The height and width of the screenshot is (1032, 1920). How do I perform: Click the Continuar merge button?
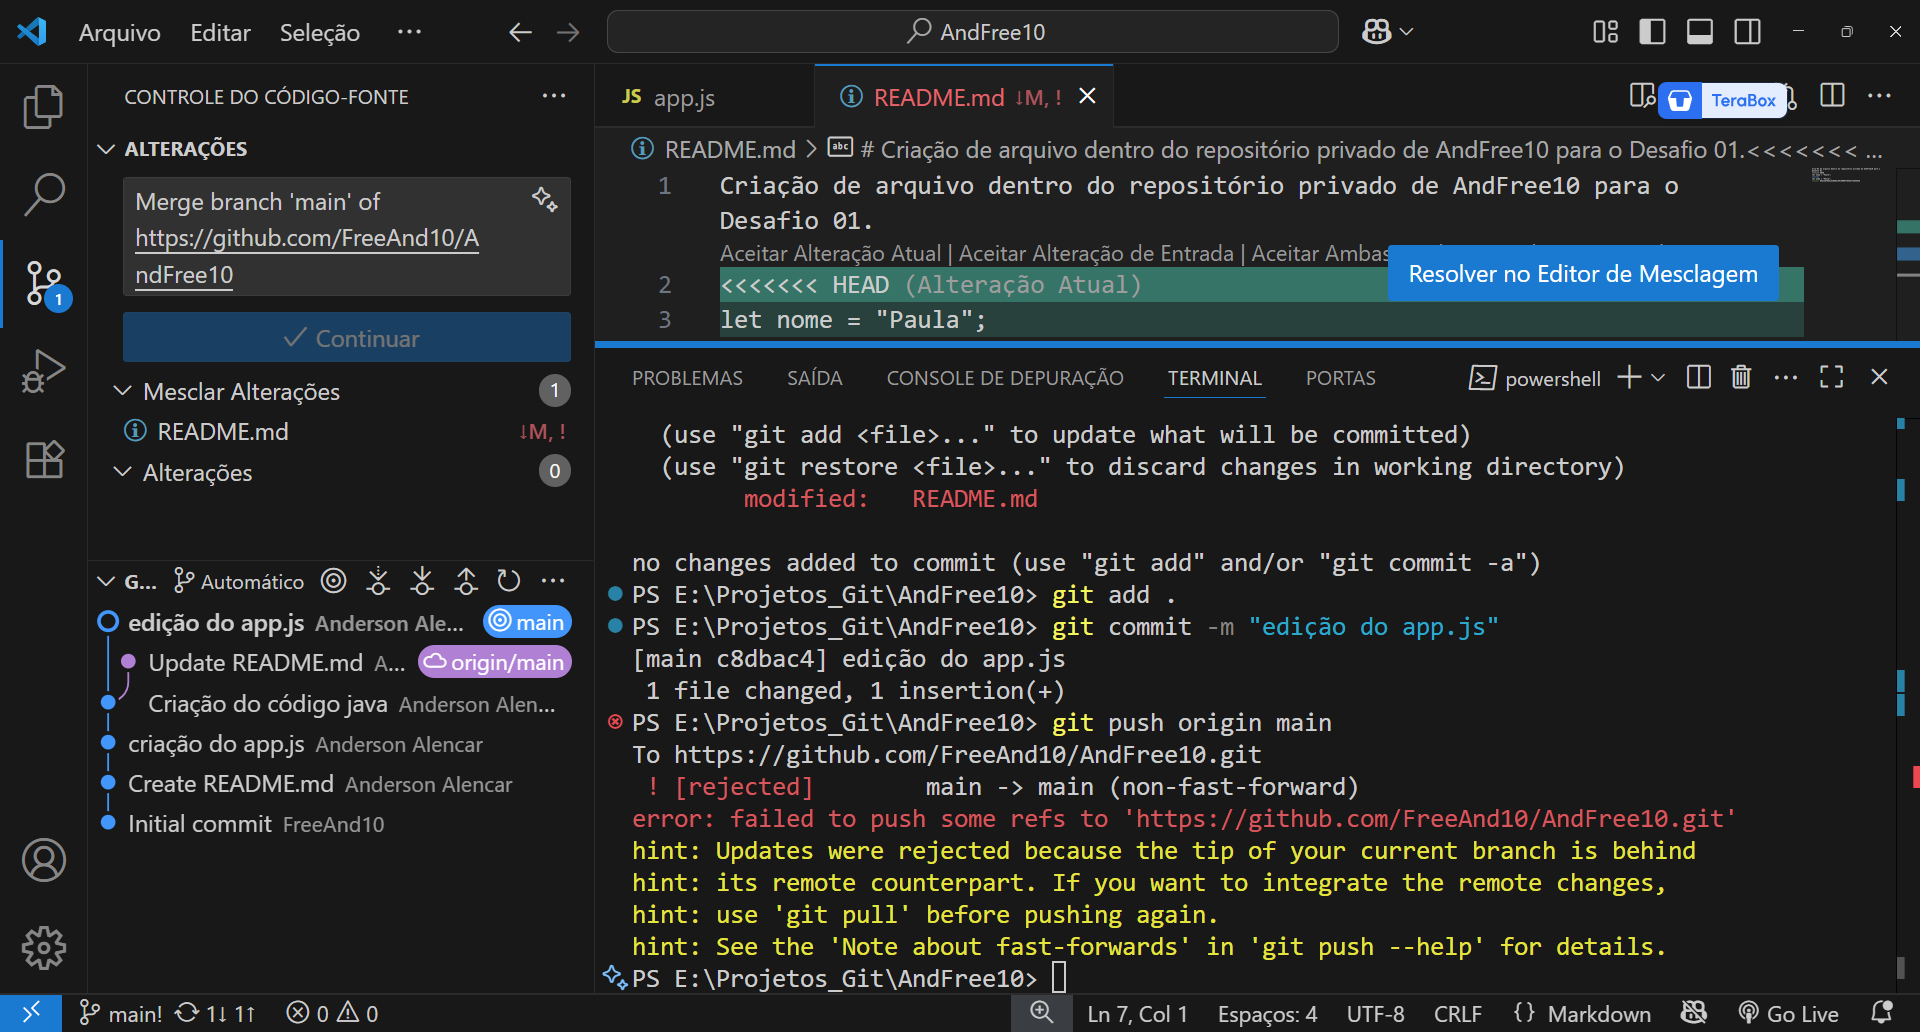(347, 338)
